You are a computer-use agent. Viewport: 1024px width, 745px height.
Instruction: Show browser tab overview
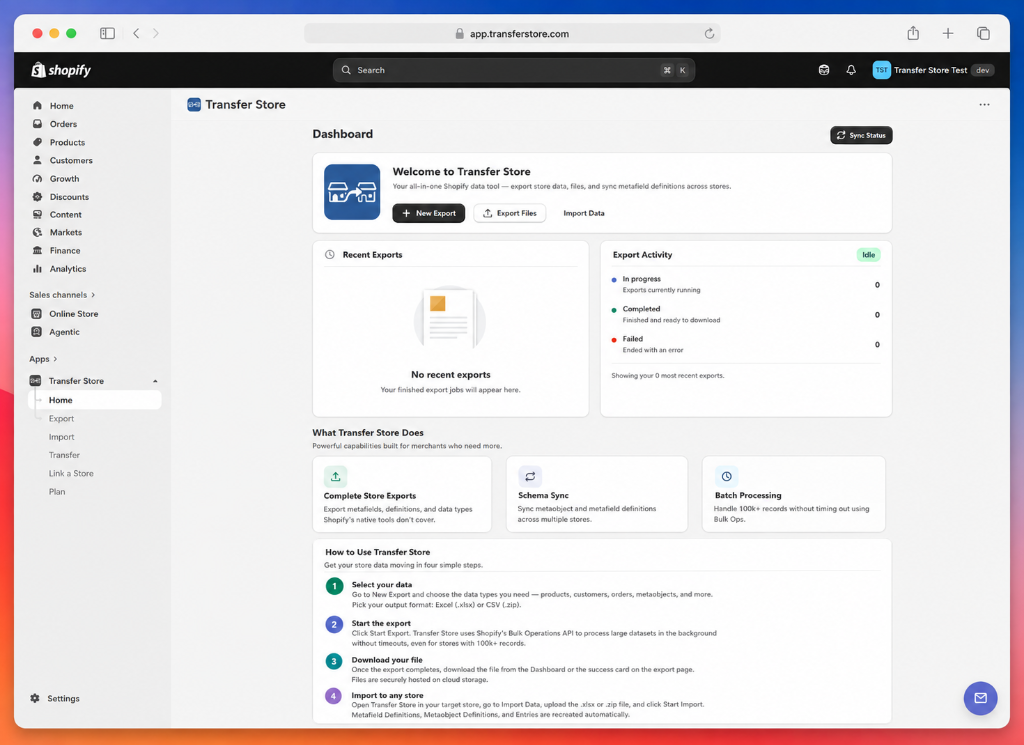click(983, 33)
